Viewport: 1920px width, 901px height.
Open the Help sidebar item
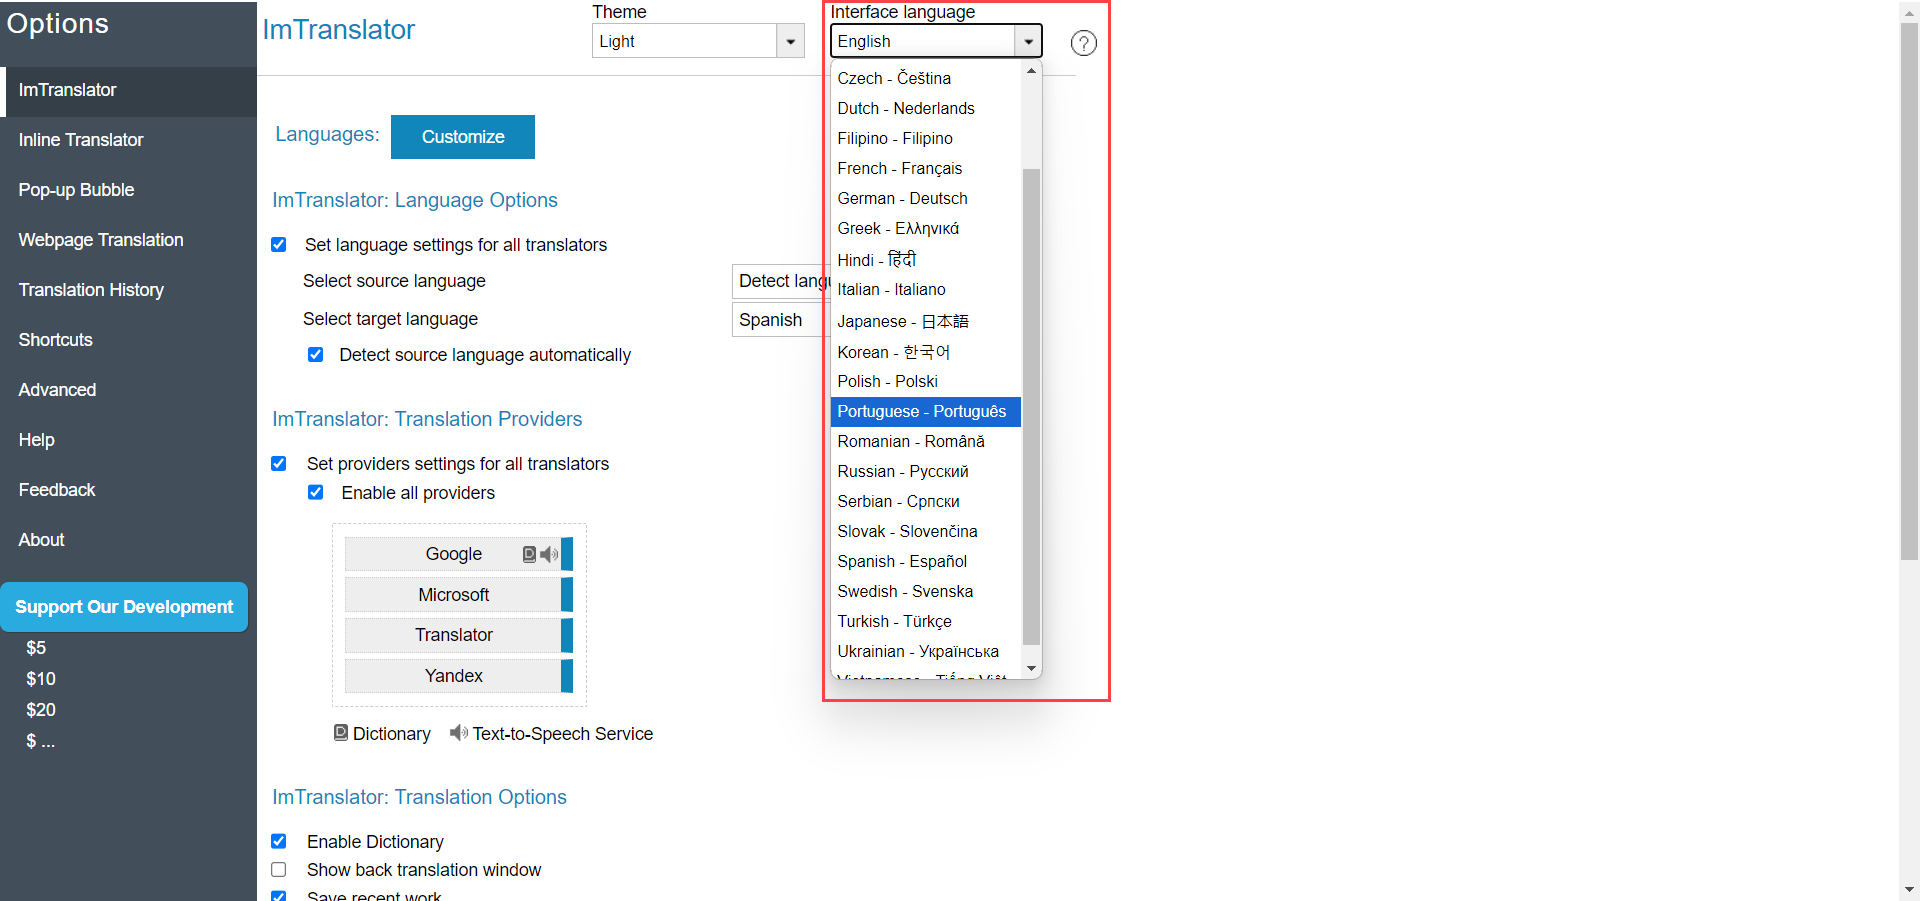128,440
